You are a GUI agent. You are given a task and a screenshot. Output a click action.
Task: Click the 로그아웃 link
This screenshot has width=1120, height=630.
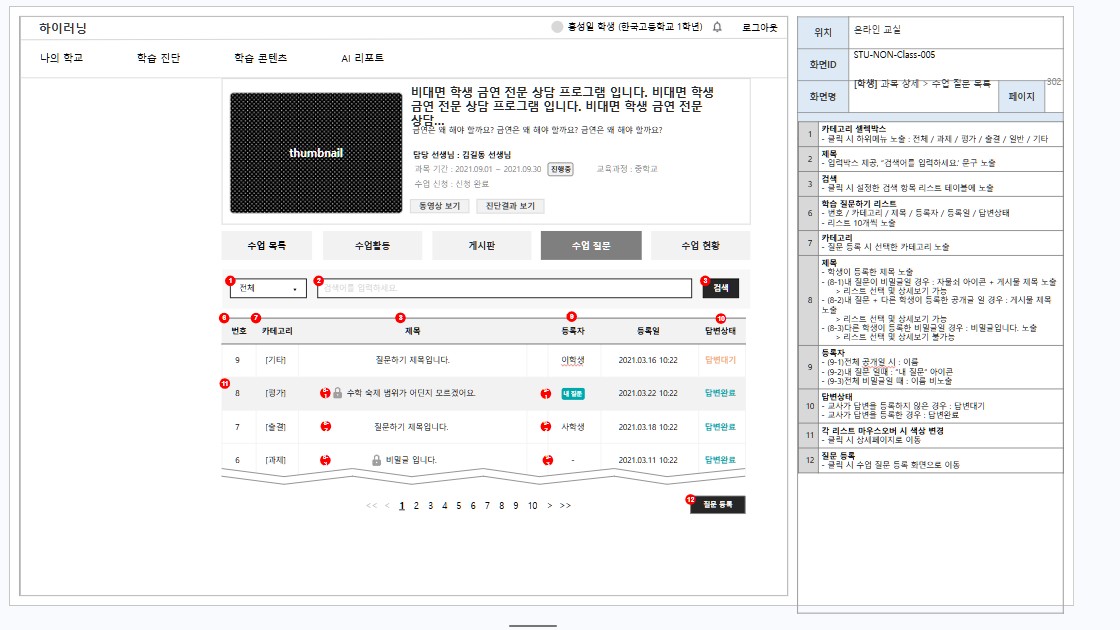pos(759,27)
